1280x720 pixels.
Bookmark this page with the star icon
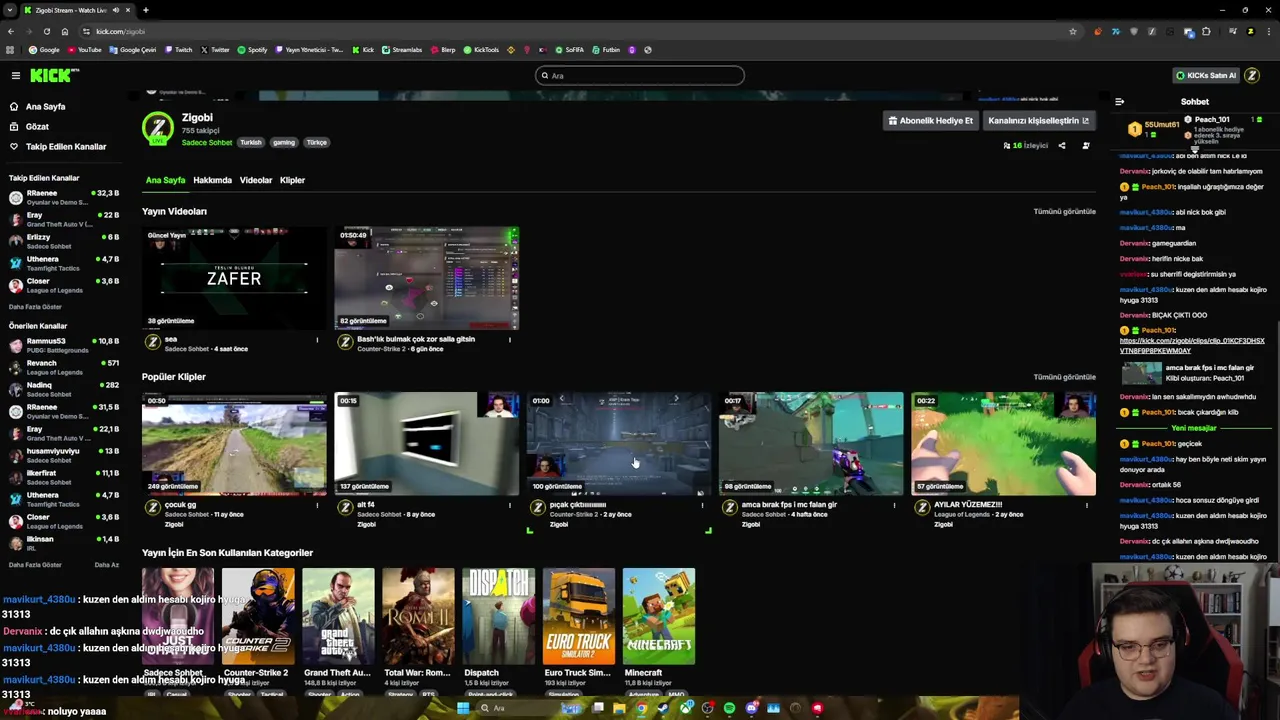1073,31
